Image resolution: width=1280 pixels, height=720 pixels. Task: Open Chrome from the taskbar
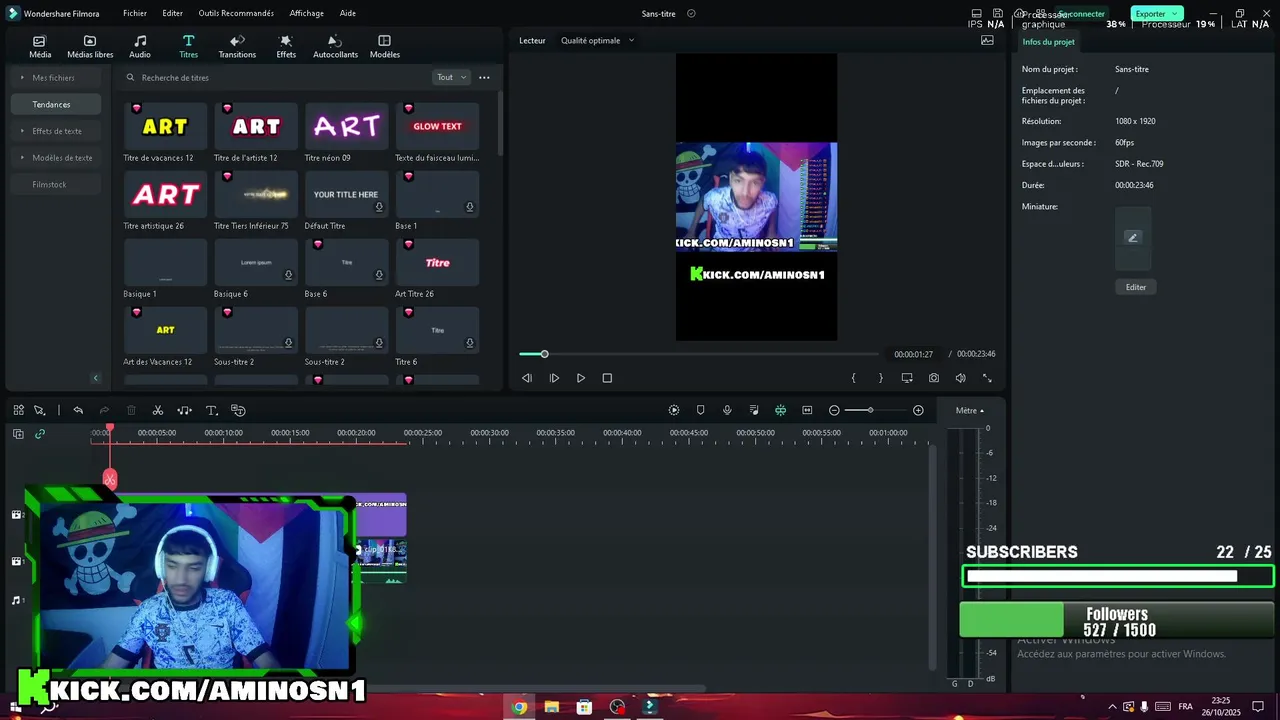coord(519,707)
